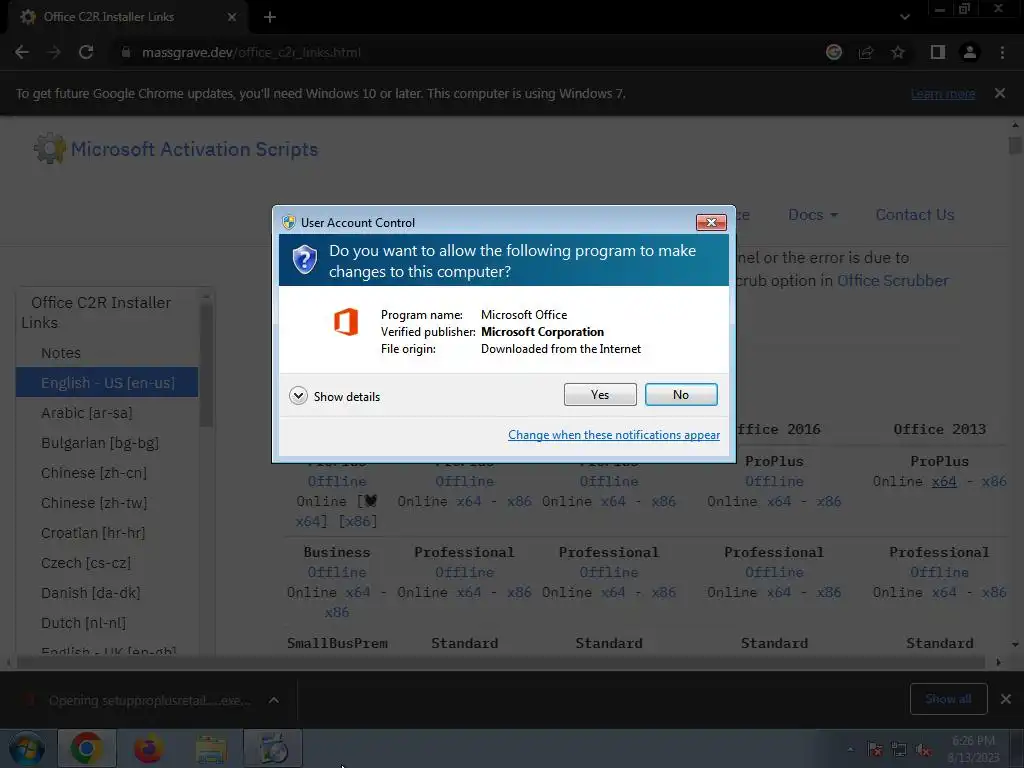Screen dimensions: 1024x768
Task: Click the horizontal page scrollbar
Action: pyautogui.click(x=502, y=662)
